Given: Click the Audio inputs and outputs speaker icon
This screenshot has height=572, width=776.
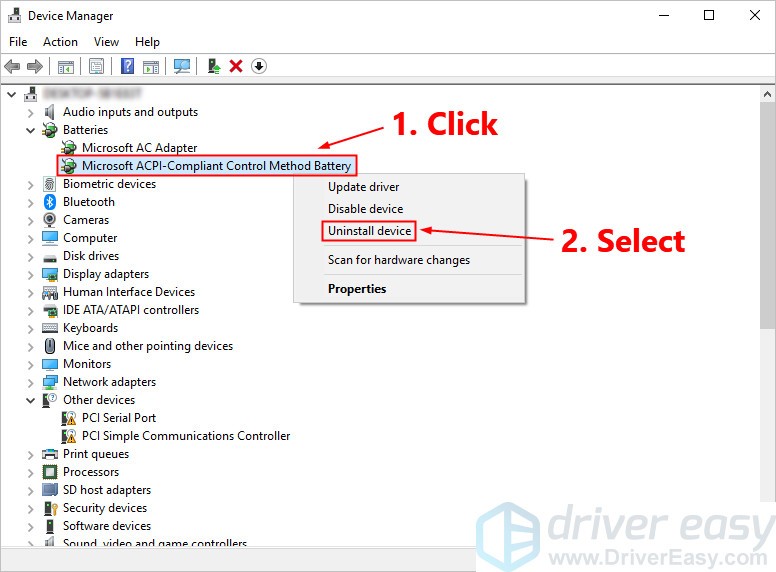Looking at the screenshot, I should pos(49,112).
